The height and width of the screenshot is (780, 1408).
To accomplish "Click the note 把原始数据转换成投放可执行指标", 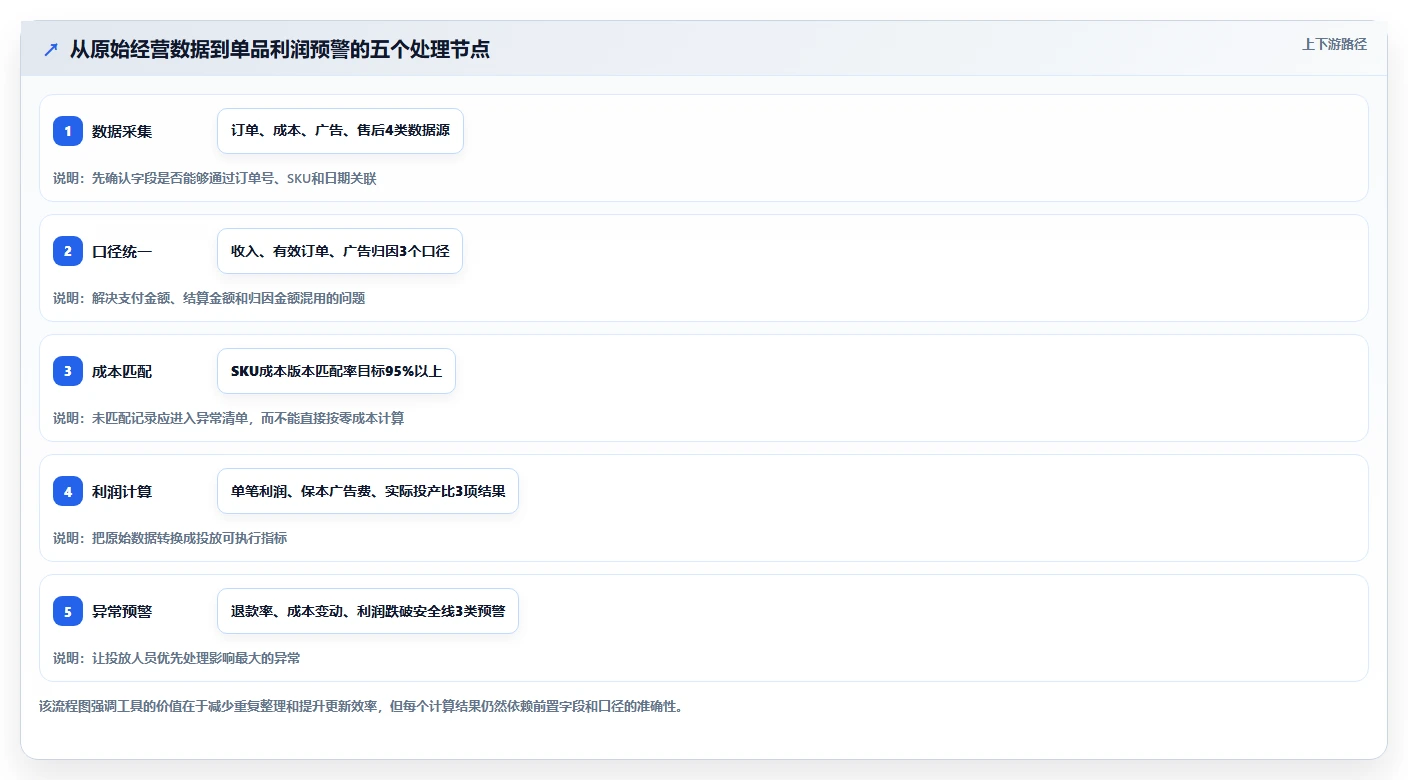I will tap(170, 538).
